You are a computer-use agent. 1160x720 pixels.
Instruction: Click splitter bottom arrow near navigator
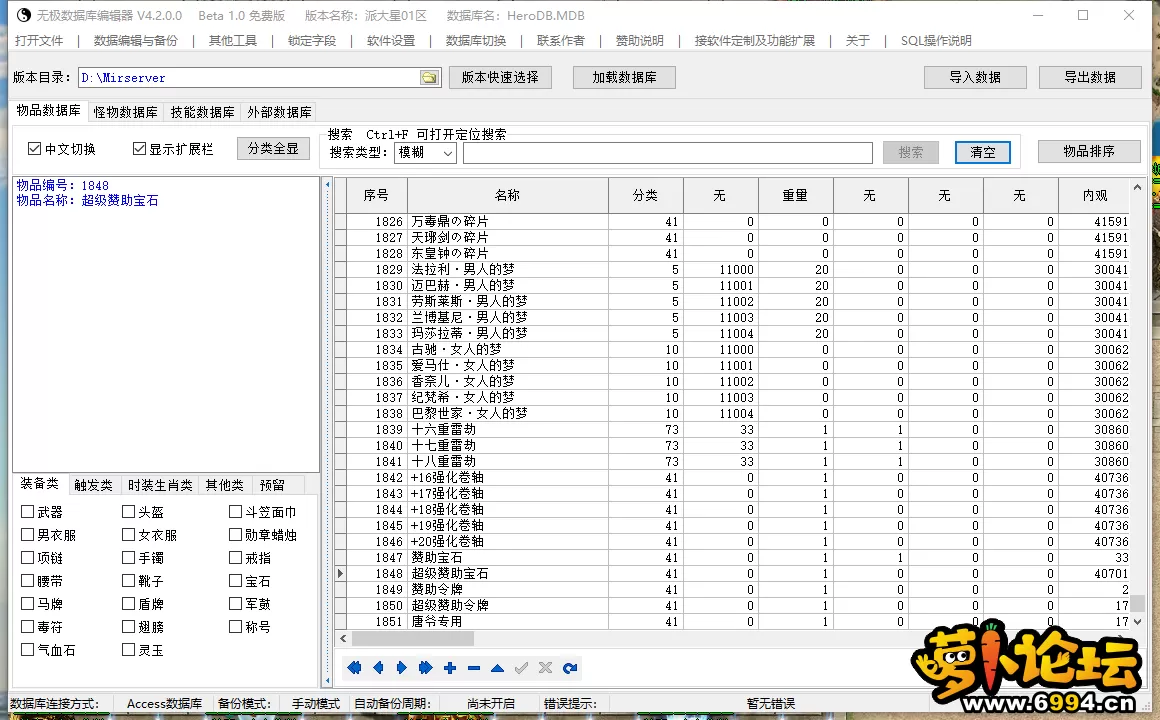(327, 680)
